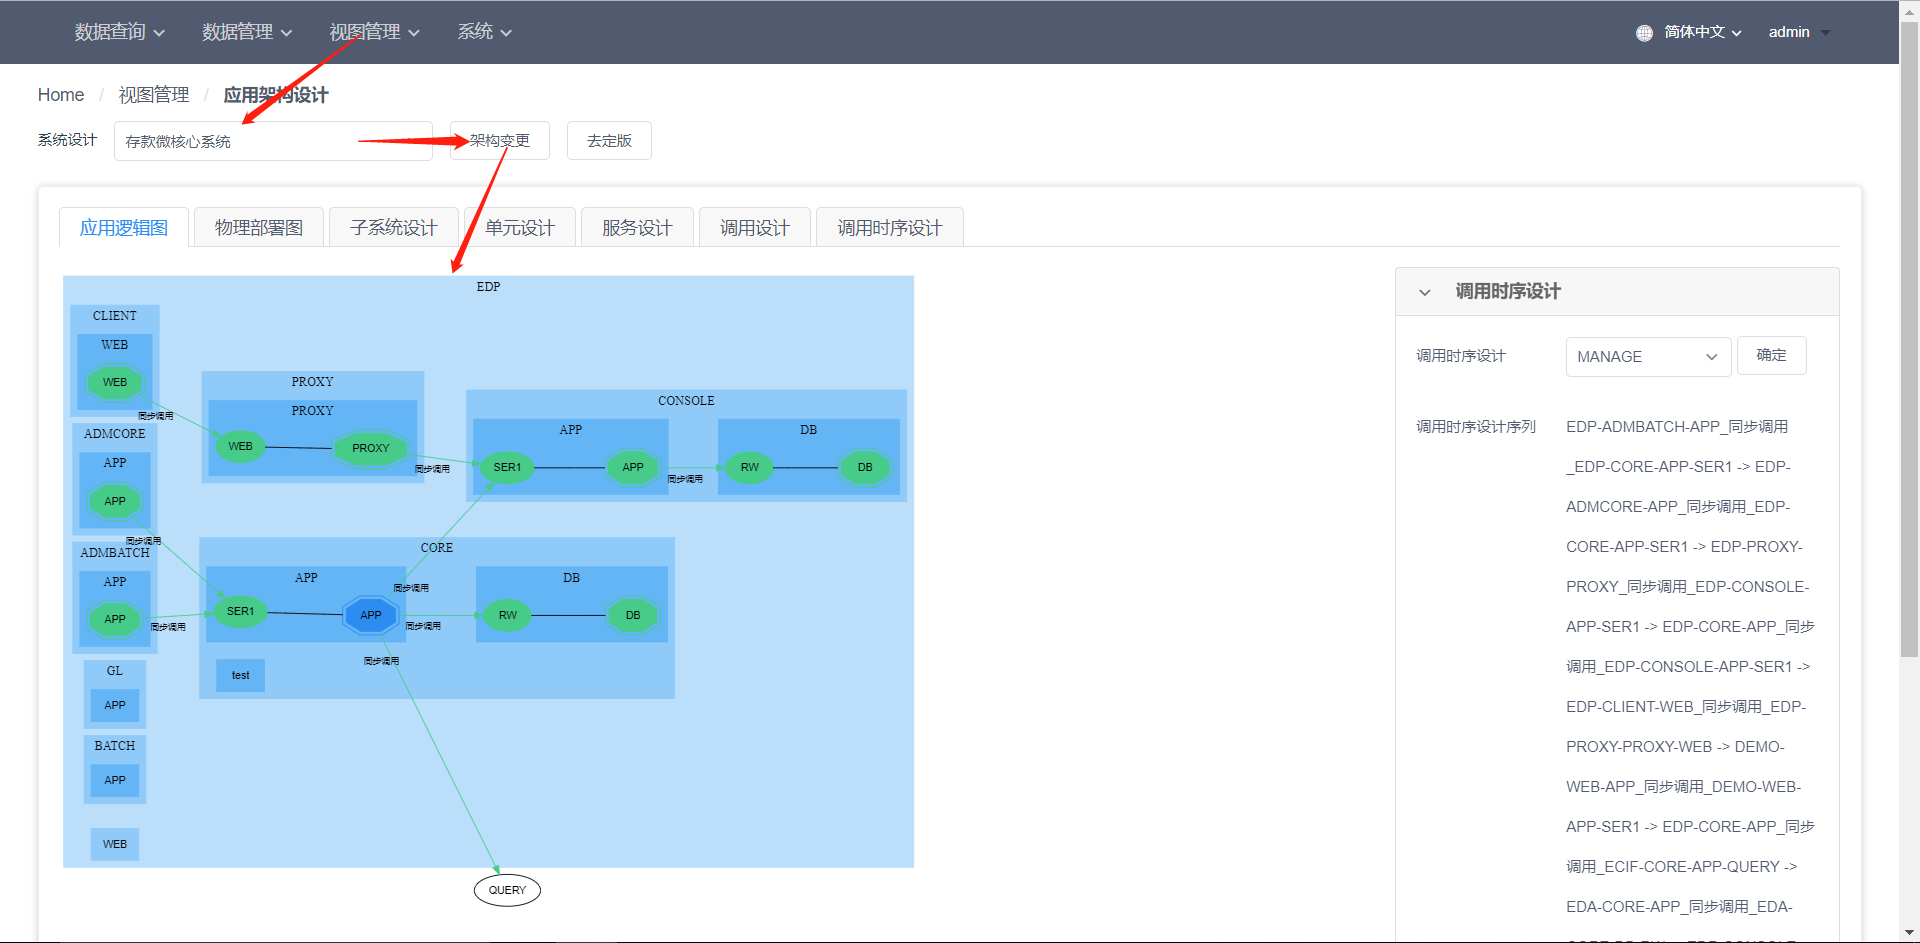Select the QUERY ellipse node

pos(507,890)
